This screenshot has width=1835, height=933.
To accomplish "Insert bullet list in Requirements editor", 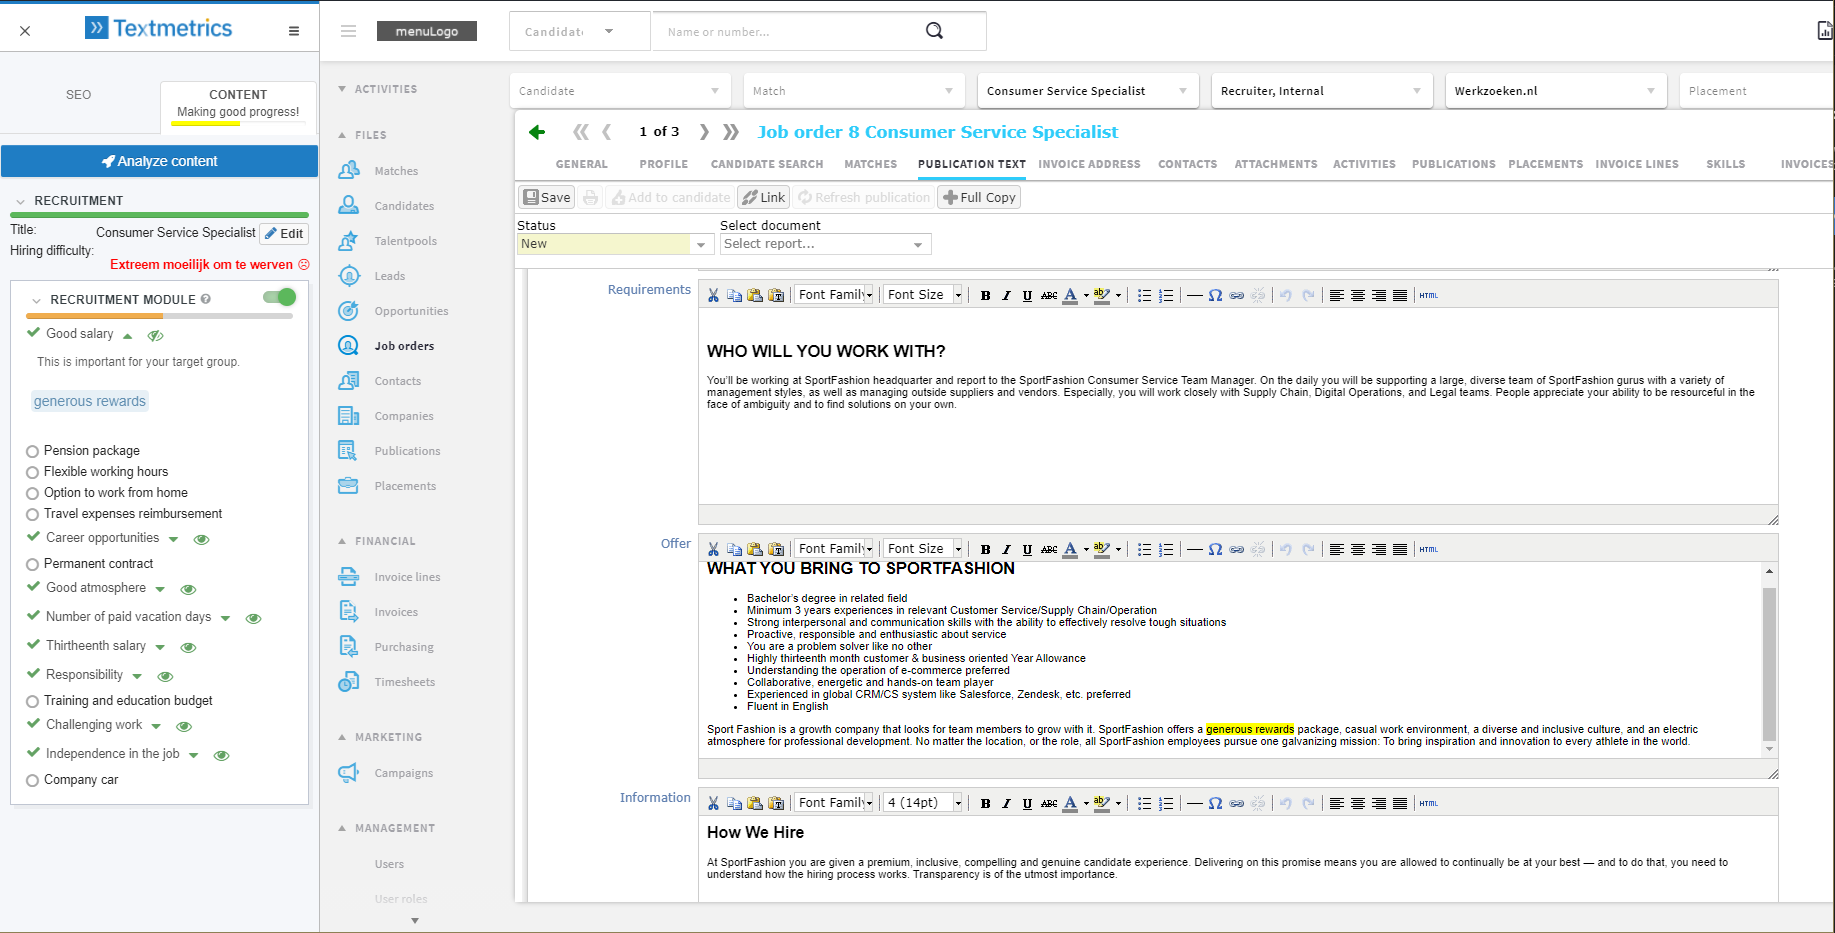I will pos(1144,295).
